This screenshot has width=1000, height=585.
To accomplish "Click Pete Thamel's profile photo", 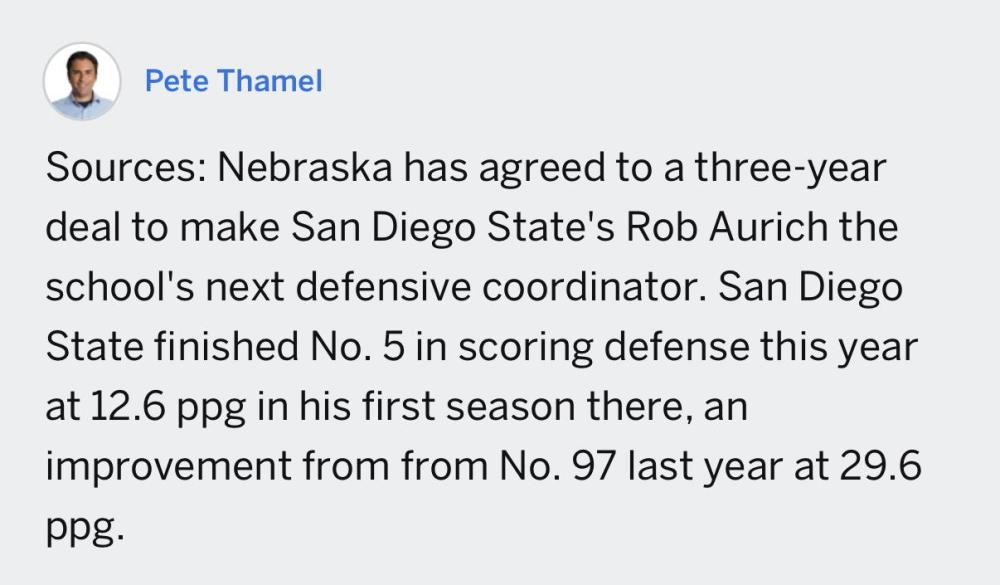I will 82,81.
